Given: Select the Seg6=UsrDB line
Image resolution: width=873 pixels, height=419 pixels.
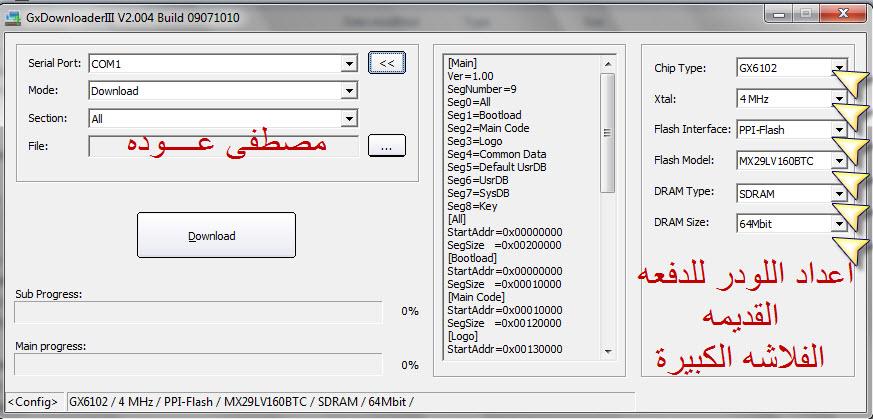Looking at the screenshot, I should (478, 180).
